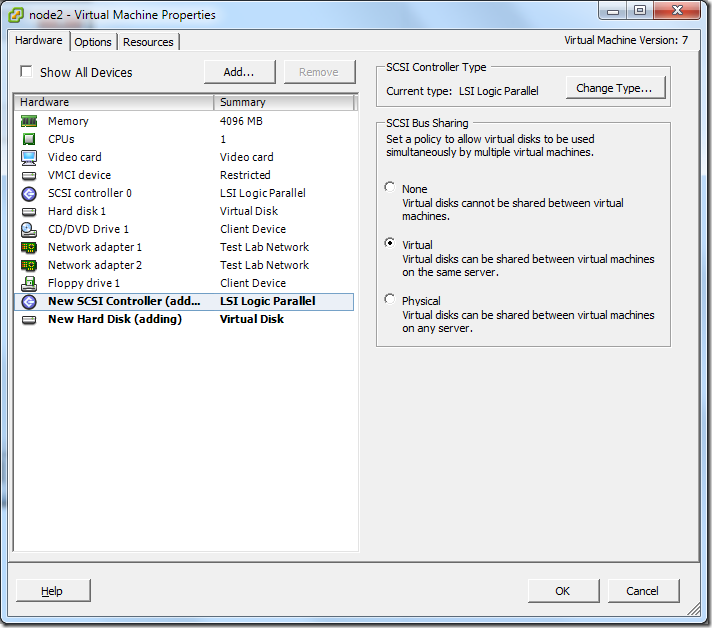Select New SCSI Controller (adding) row

click(x=184, y=302)
